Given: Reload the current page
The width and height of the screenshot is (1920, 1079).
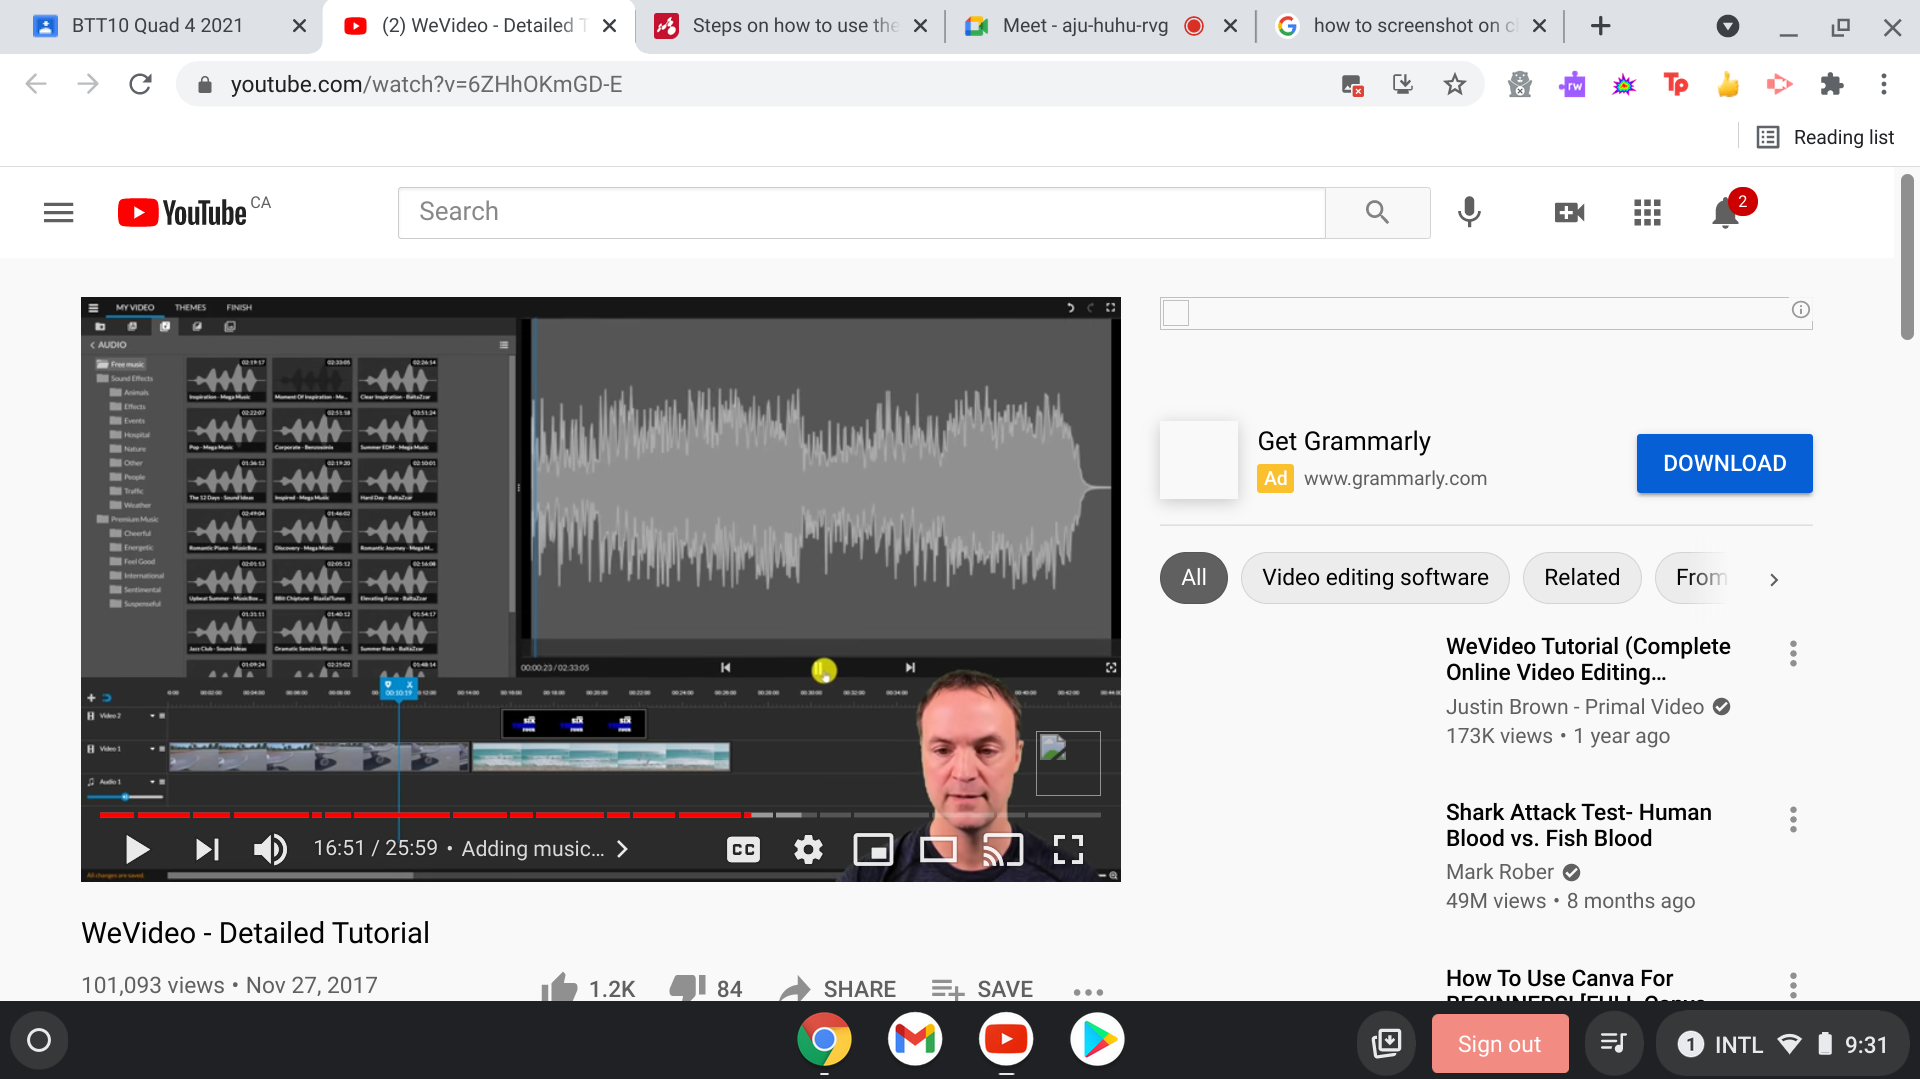Looking at the screenshot, I should pos(140,84).
